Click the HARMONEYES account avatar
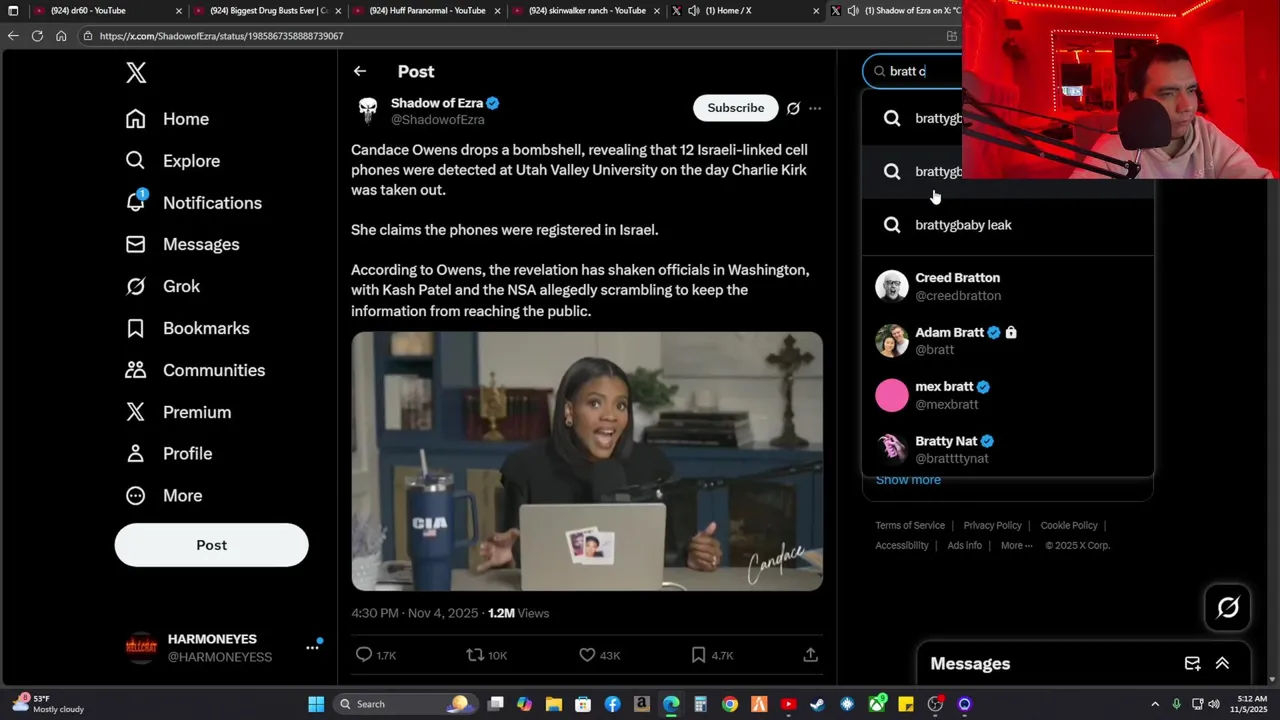Screen dimensions: 1280x720 (141, 648)
